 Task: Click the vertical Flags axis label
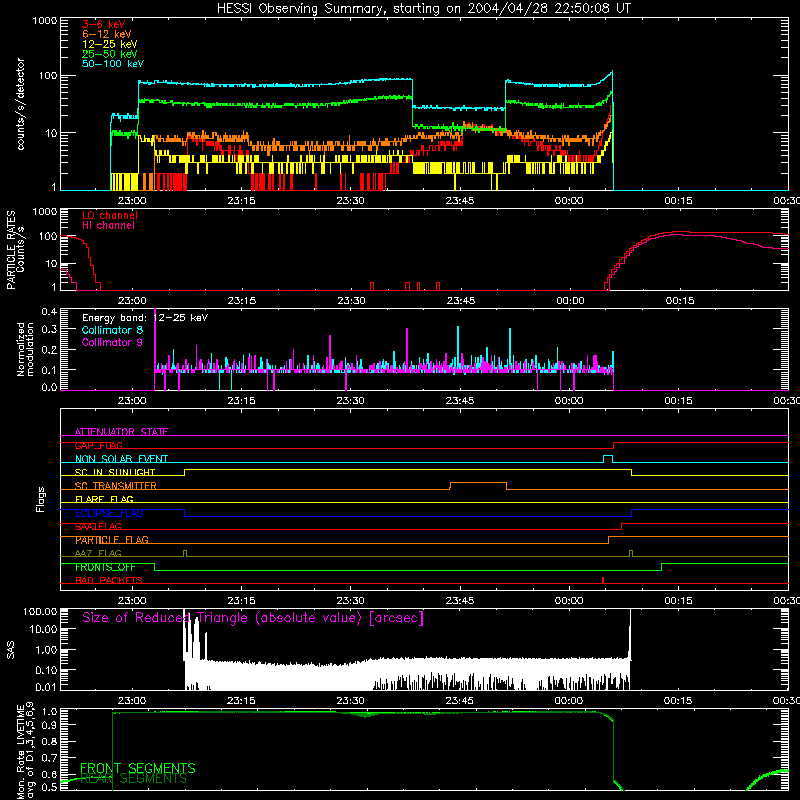click(x=41, y=499)
